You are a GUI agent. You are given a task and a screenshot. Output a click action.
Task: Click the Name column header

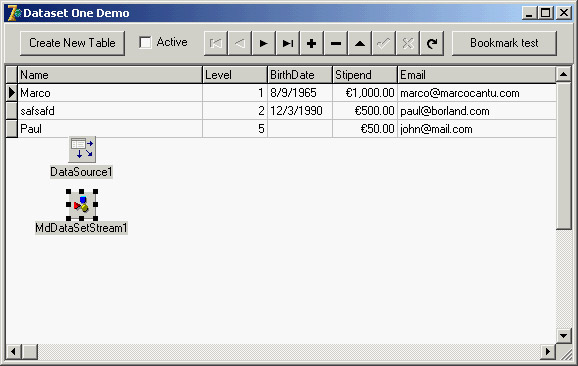coord(110,75)
